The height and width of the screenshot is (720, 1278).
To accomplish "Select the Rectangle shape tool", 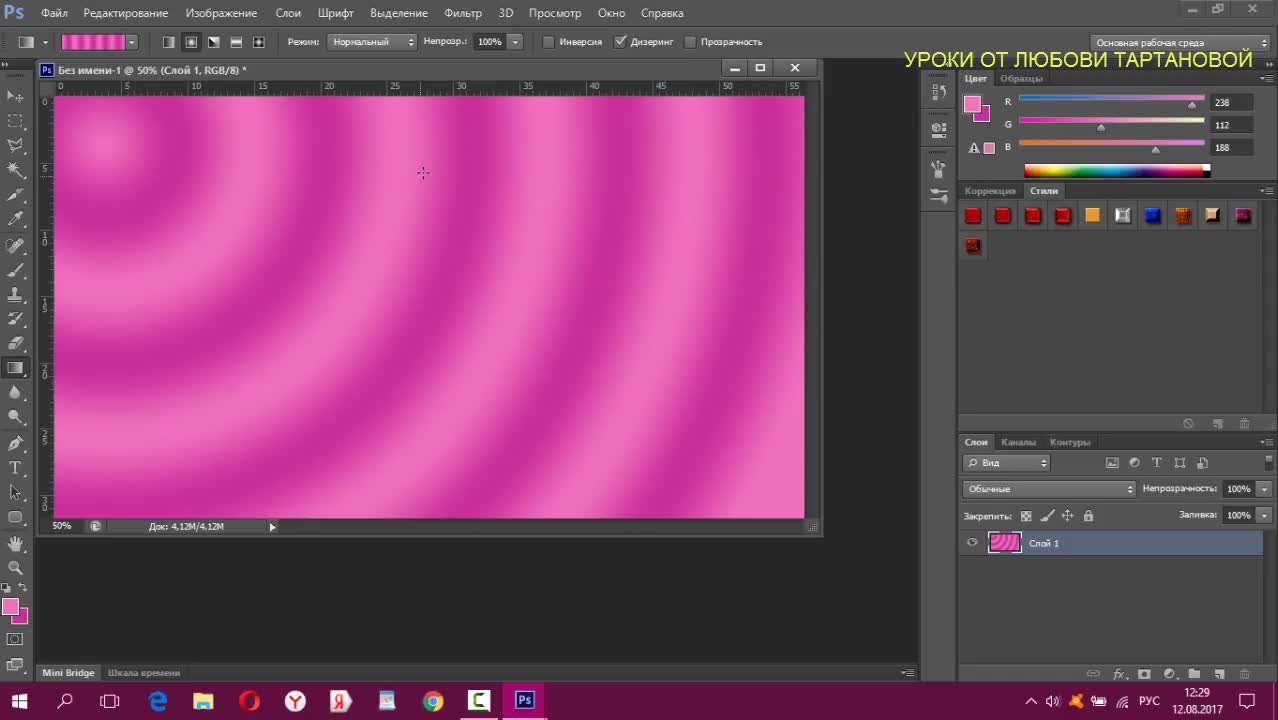I will click(x=15, y=518).
